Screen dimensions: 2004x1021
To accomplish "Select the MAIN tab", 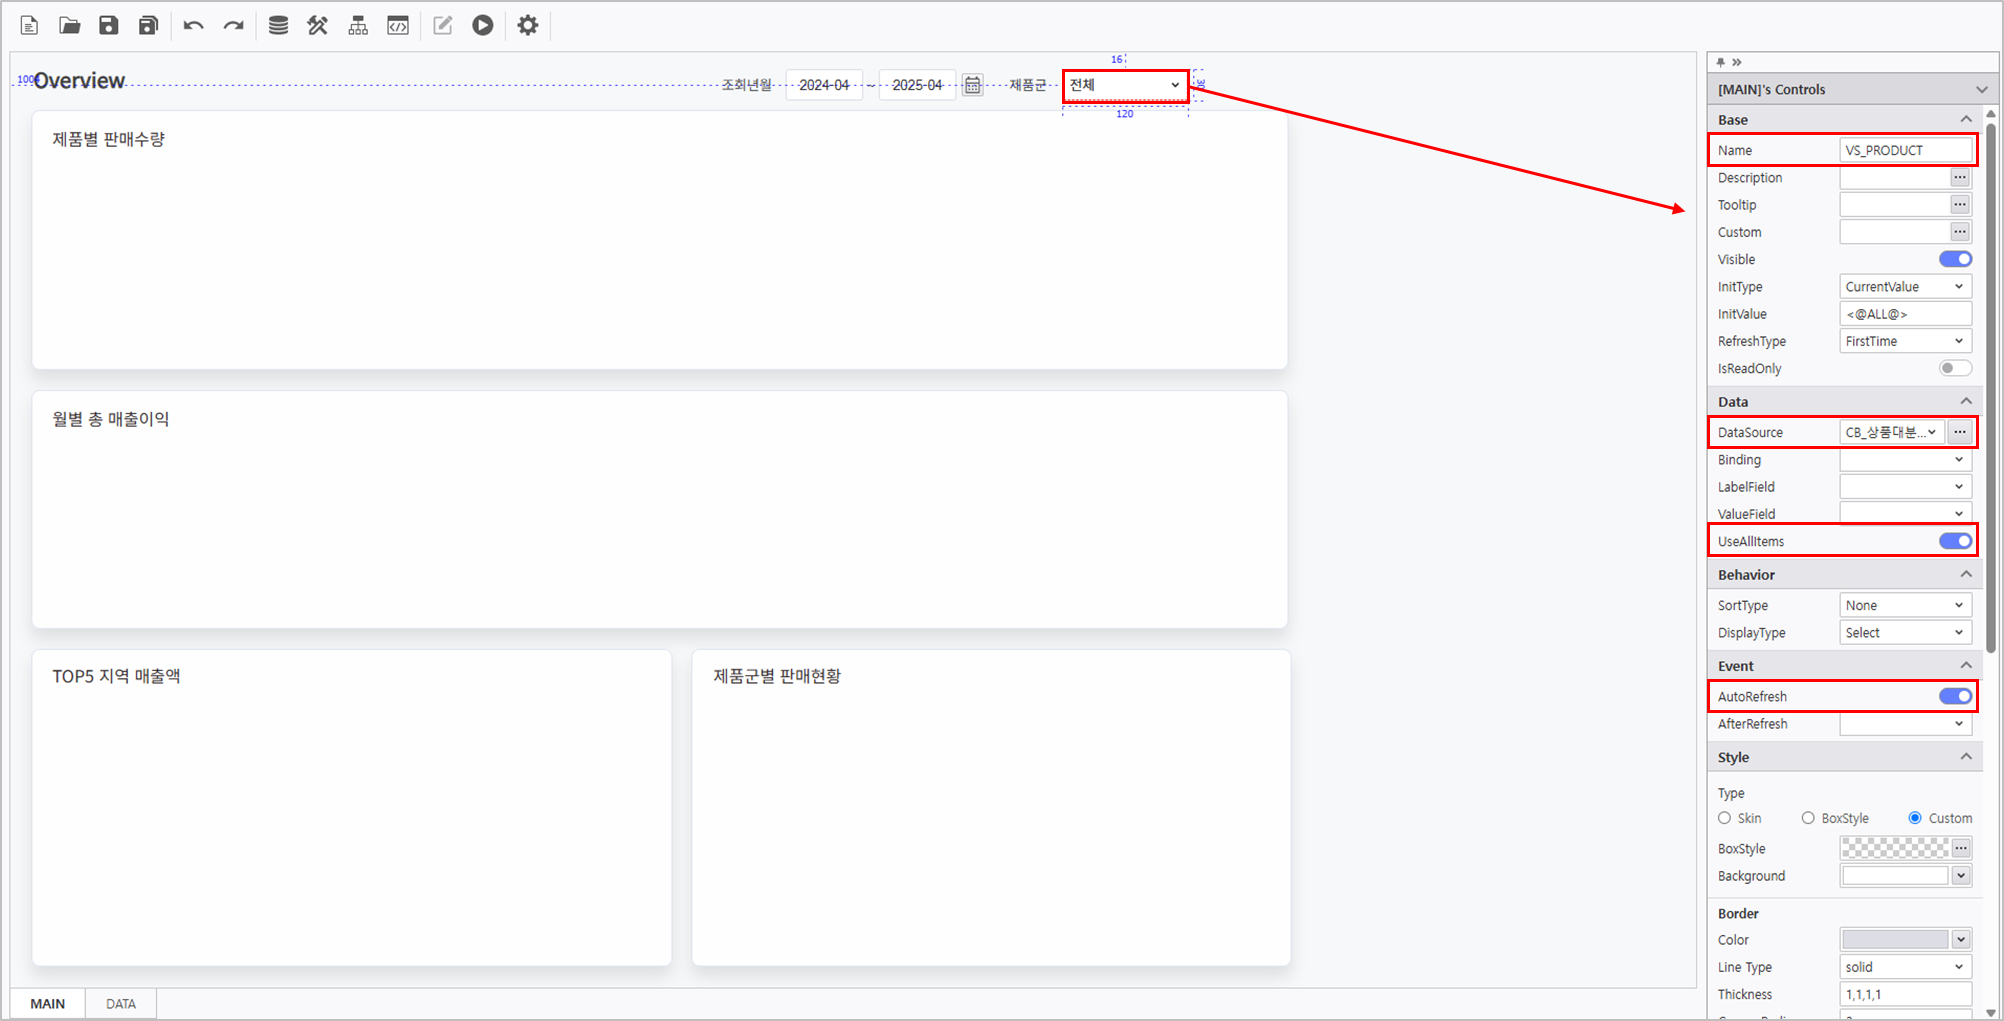I will [48, 1004].
